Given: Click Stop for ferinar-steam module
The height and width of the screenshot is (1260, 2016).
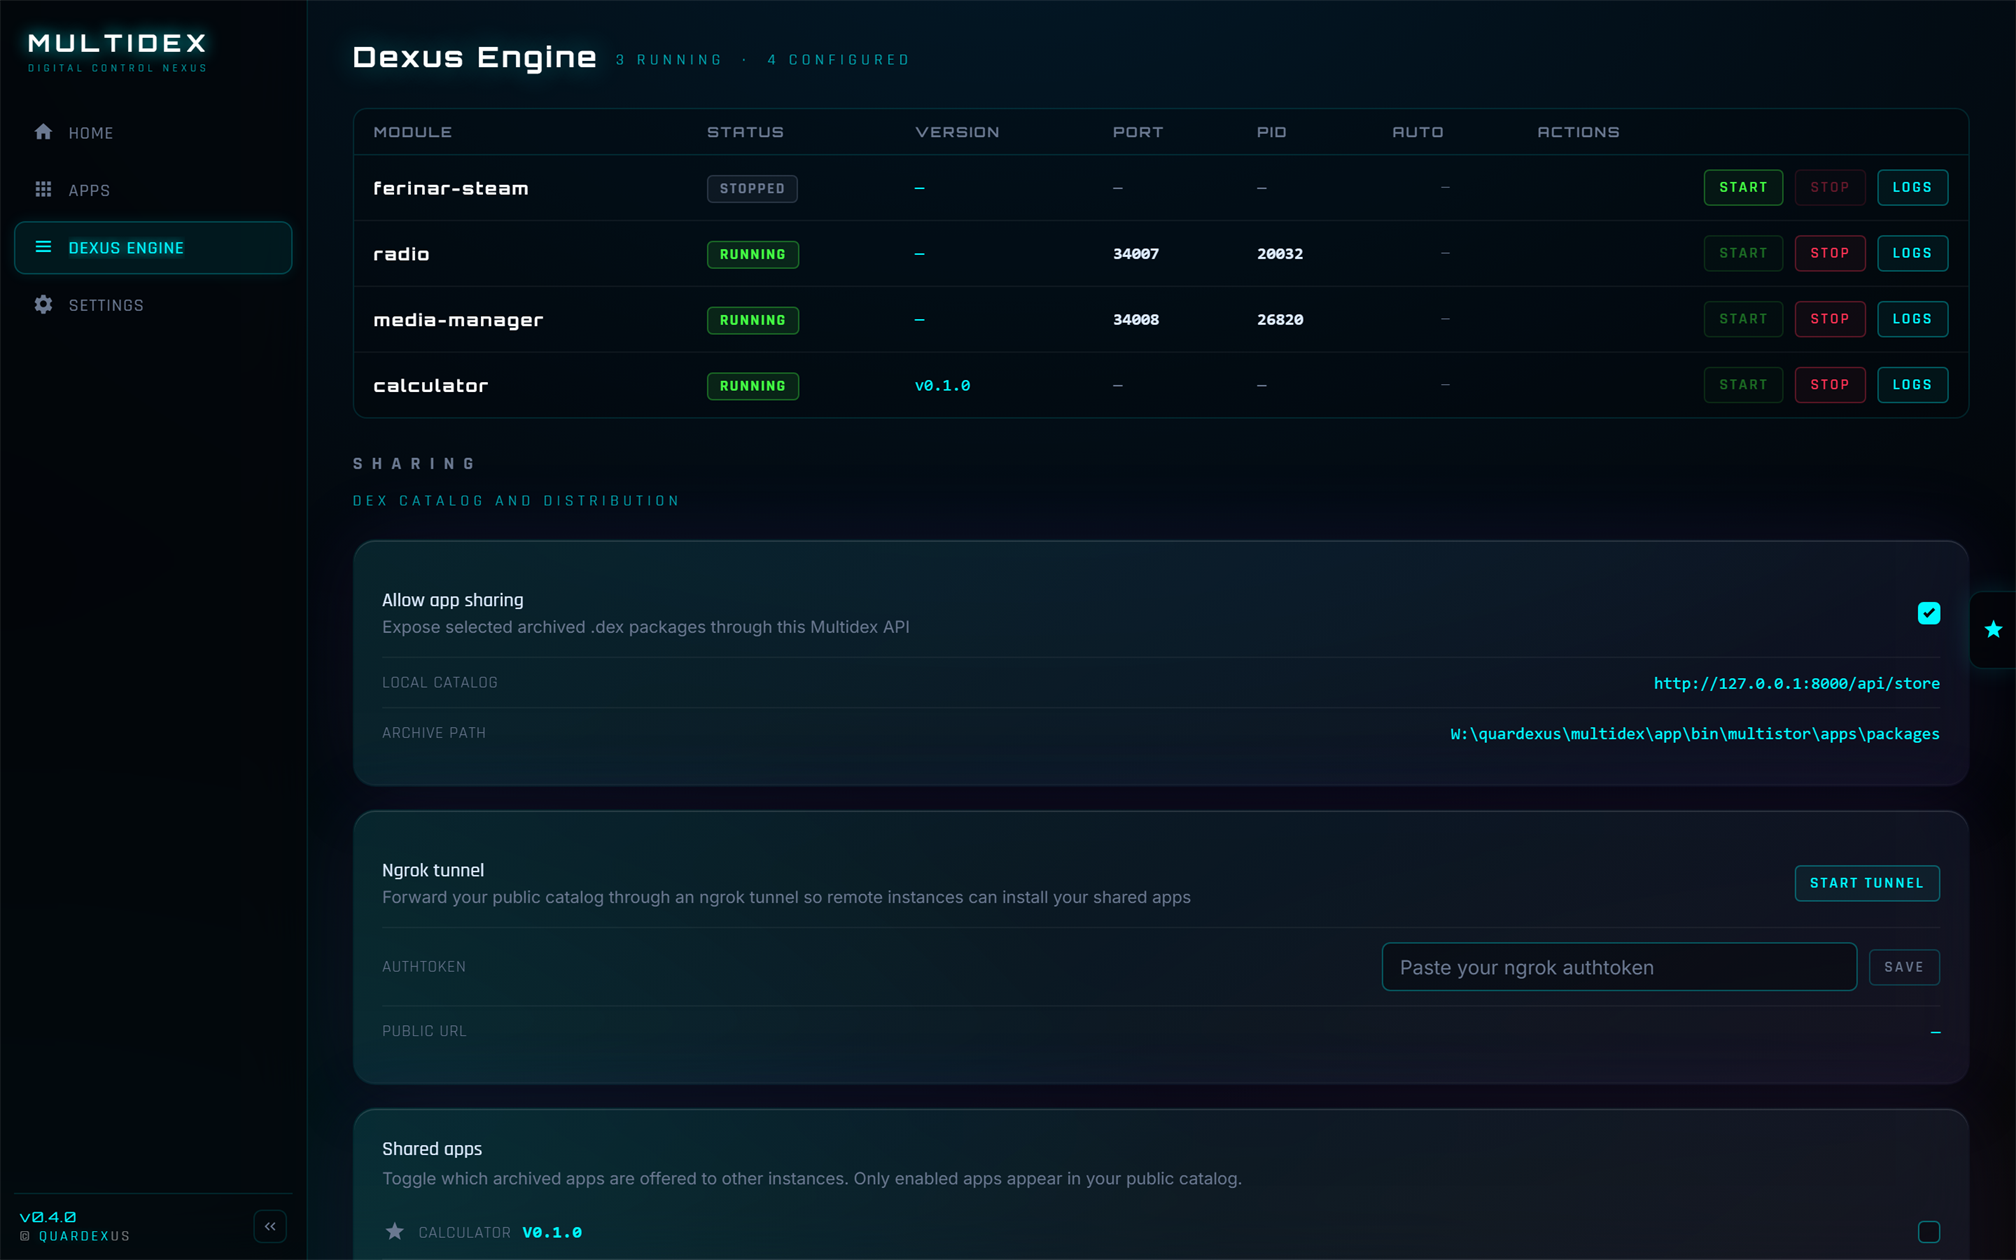Looking at the screenshot, I should tap(1830, 188).
